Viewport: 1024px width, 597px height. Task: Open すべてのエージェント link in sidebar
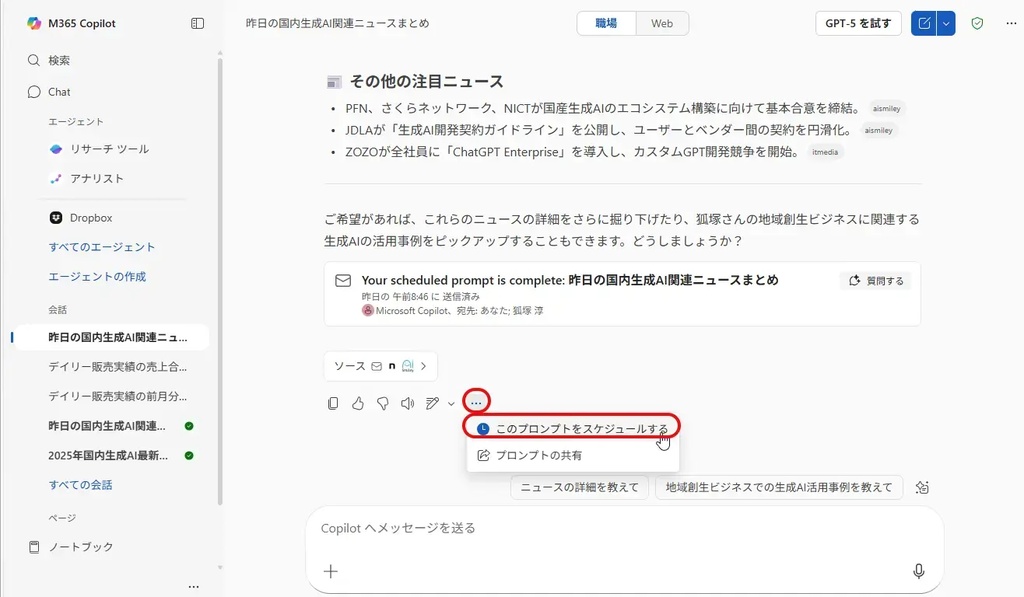point(102,247)
